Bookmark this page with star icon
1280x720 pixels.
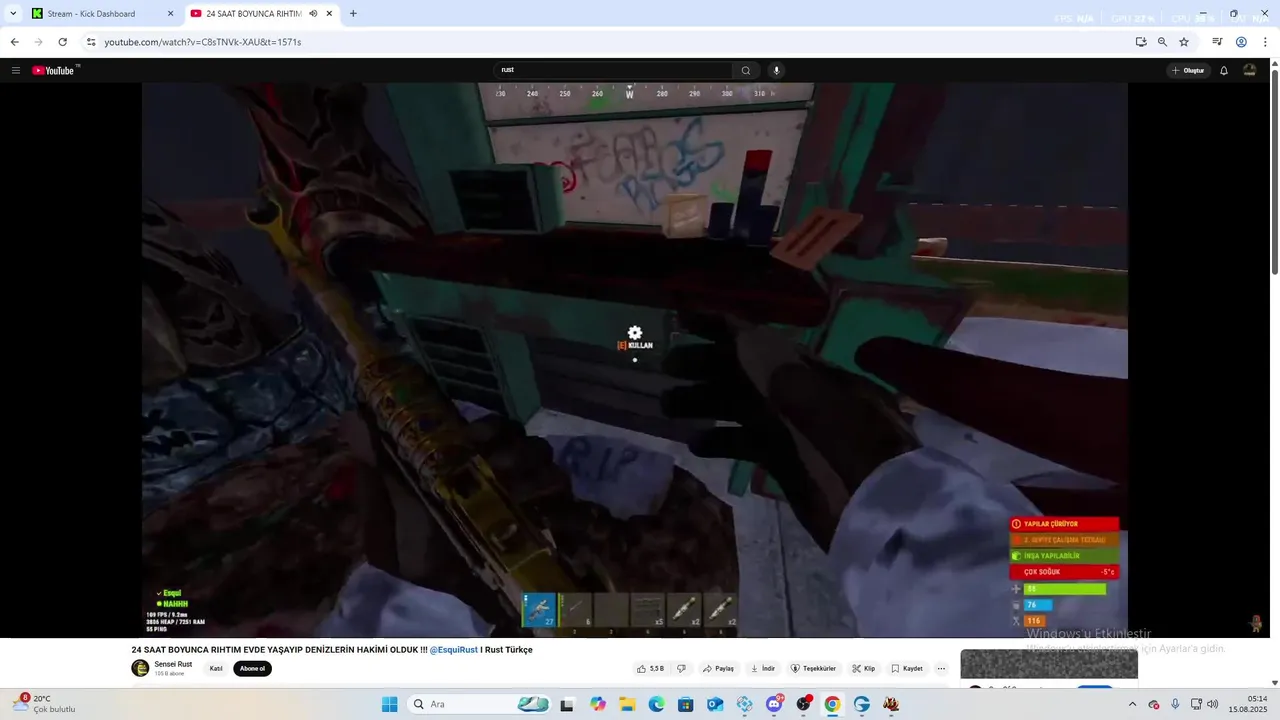click(1184, 42)
